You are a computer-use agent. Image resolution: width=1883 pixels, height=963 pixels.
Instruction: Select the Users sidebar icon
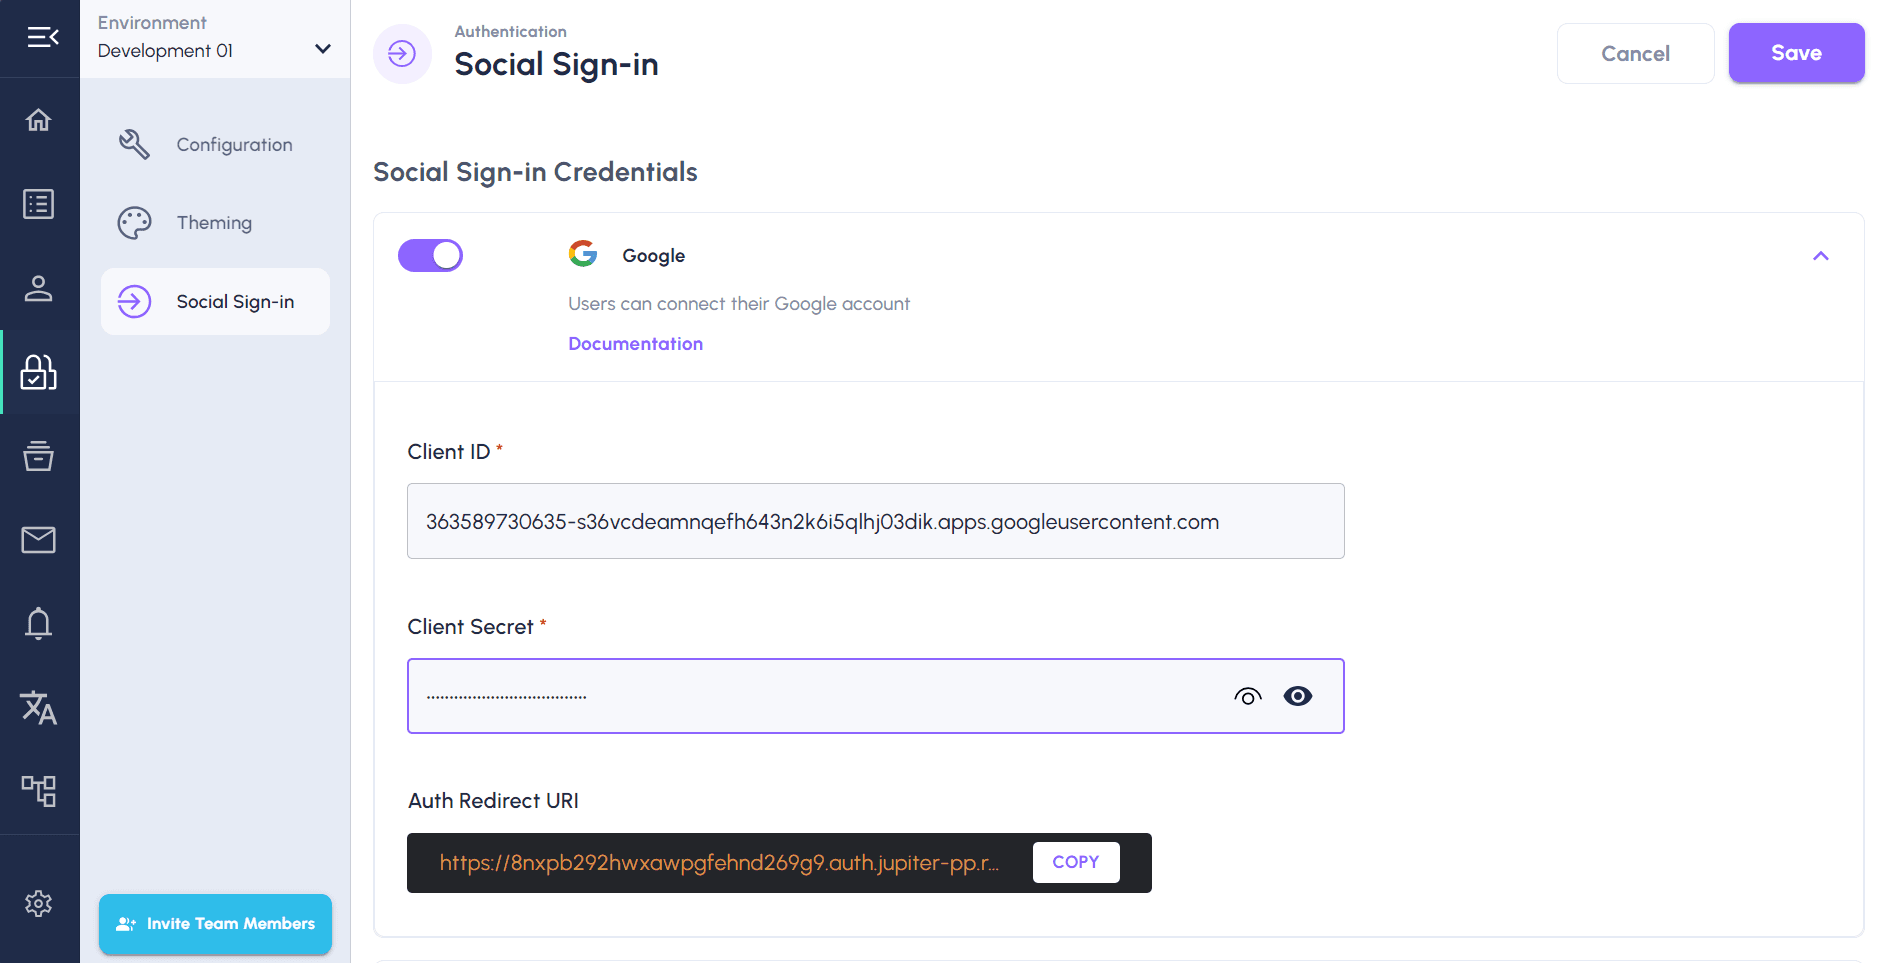tap(39, 289)
